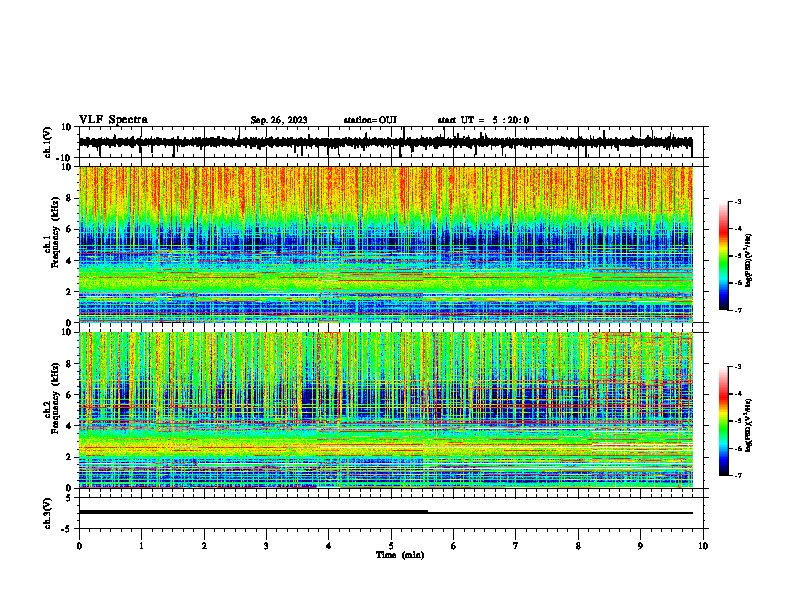Click time-axis tick label "8"

coord(578,546)
